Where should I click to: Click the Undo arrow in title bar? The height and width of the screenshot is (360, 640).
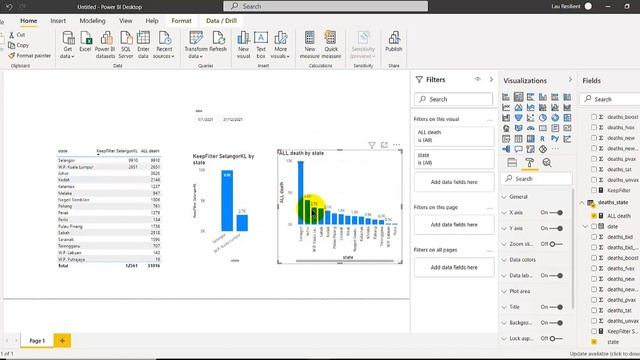pyautogui.click(x=9, y=7)
